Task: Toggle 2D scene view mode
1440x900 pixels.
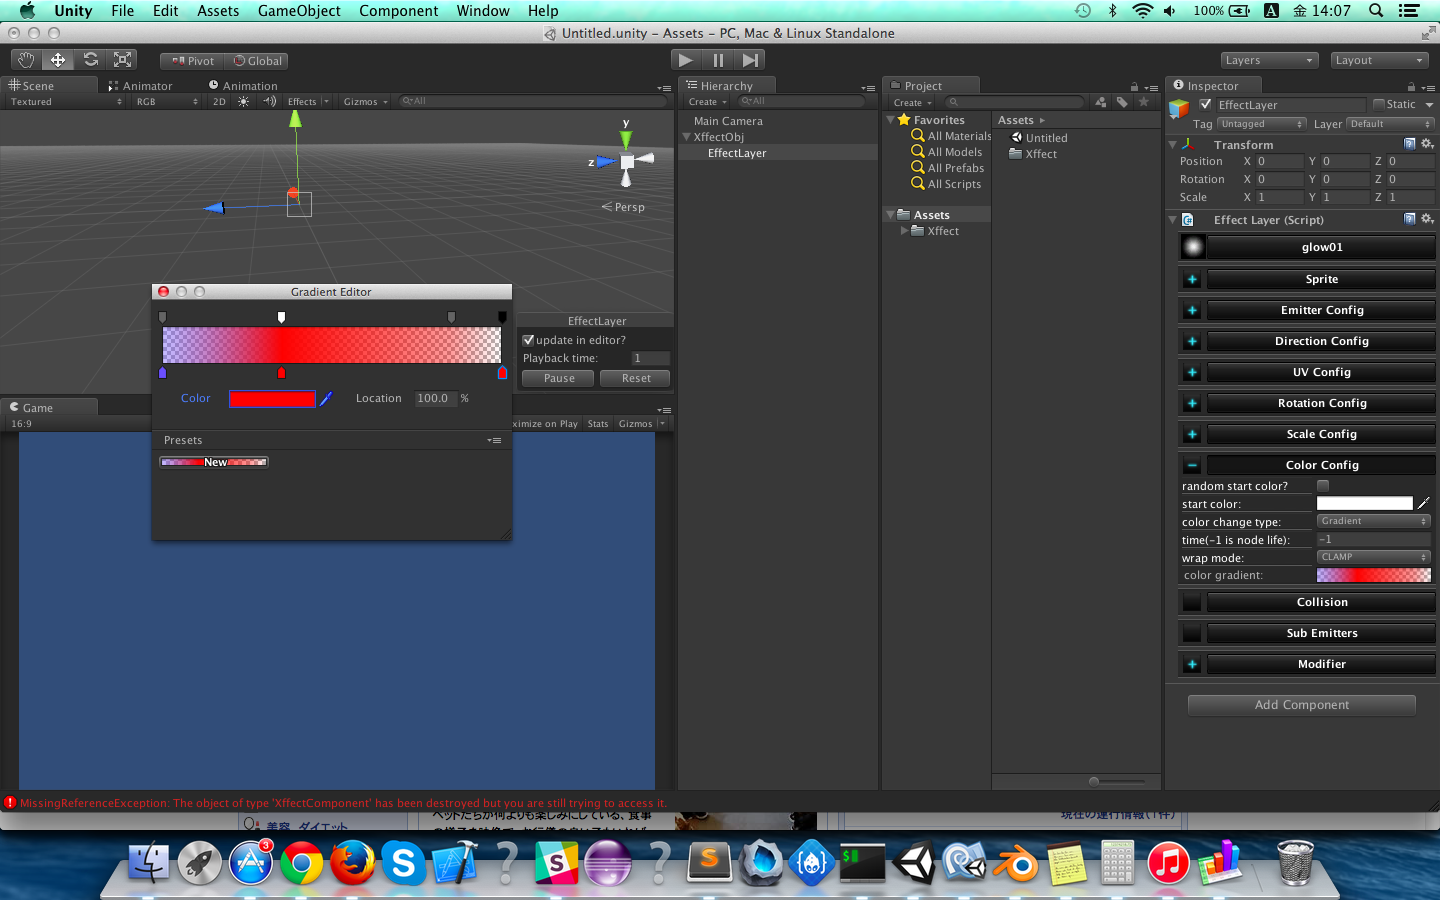Action: point(219,101)
